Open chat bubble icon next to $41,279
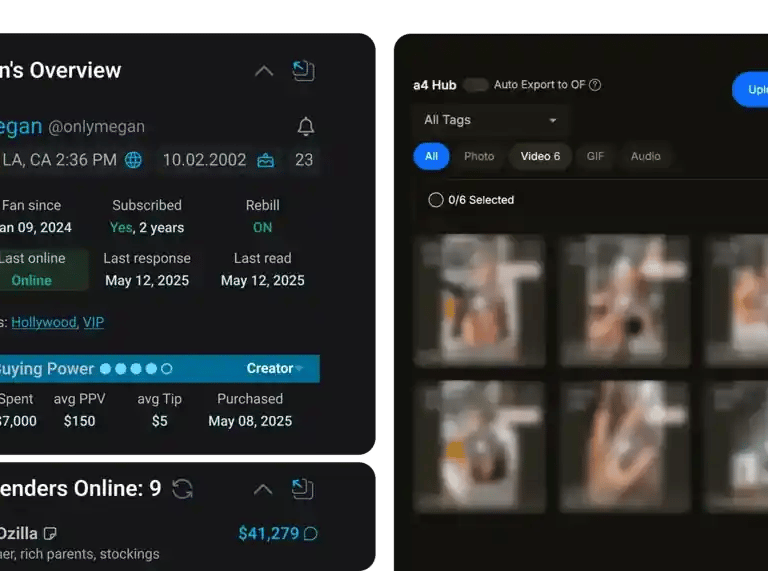768x571 pixels. [311, 533]
